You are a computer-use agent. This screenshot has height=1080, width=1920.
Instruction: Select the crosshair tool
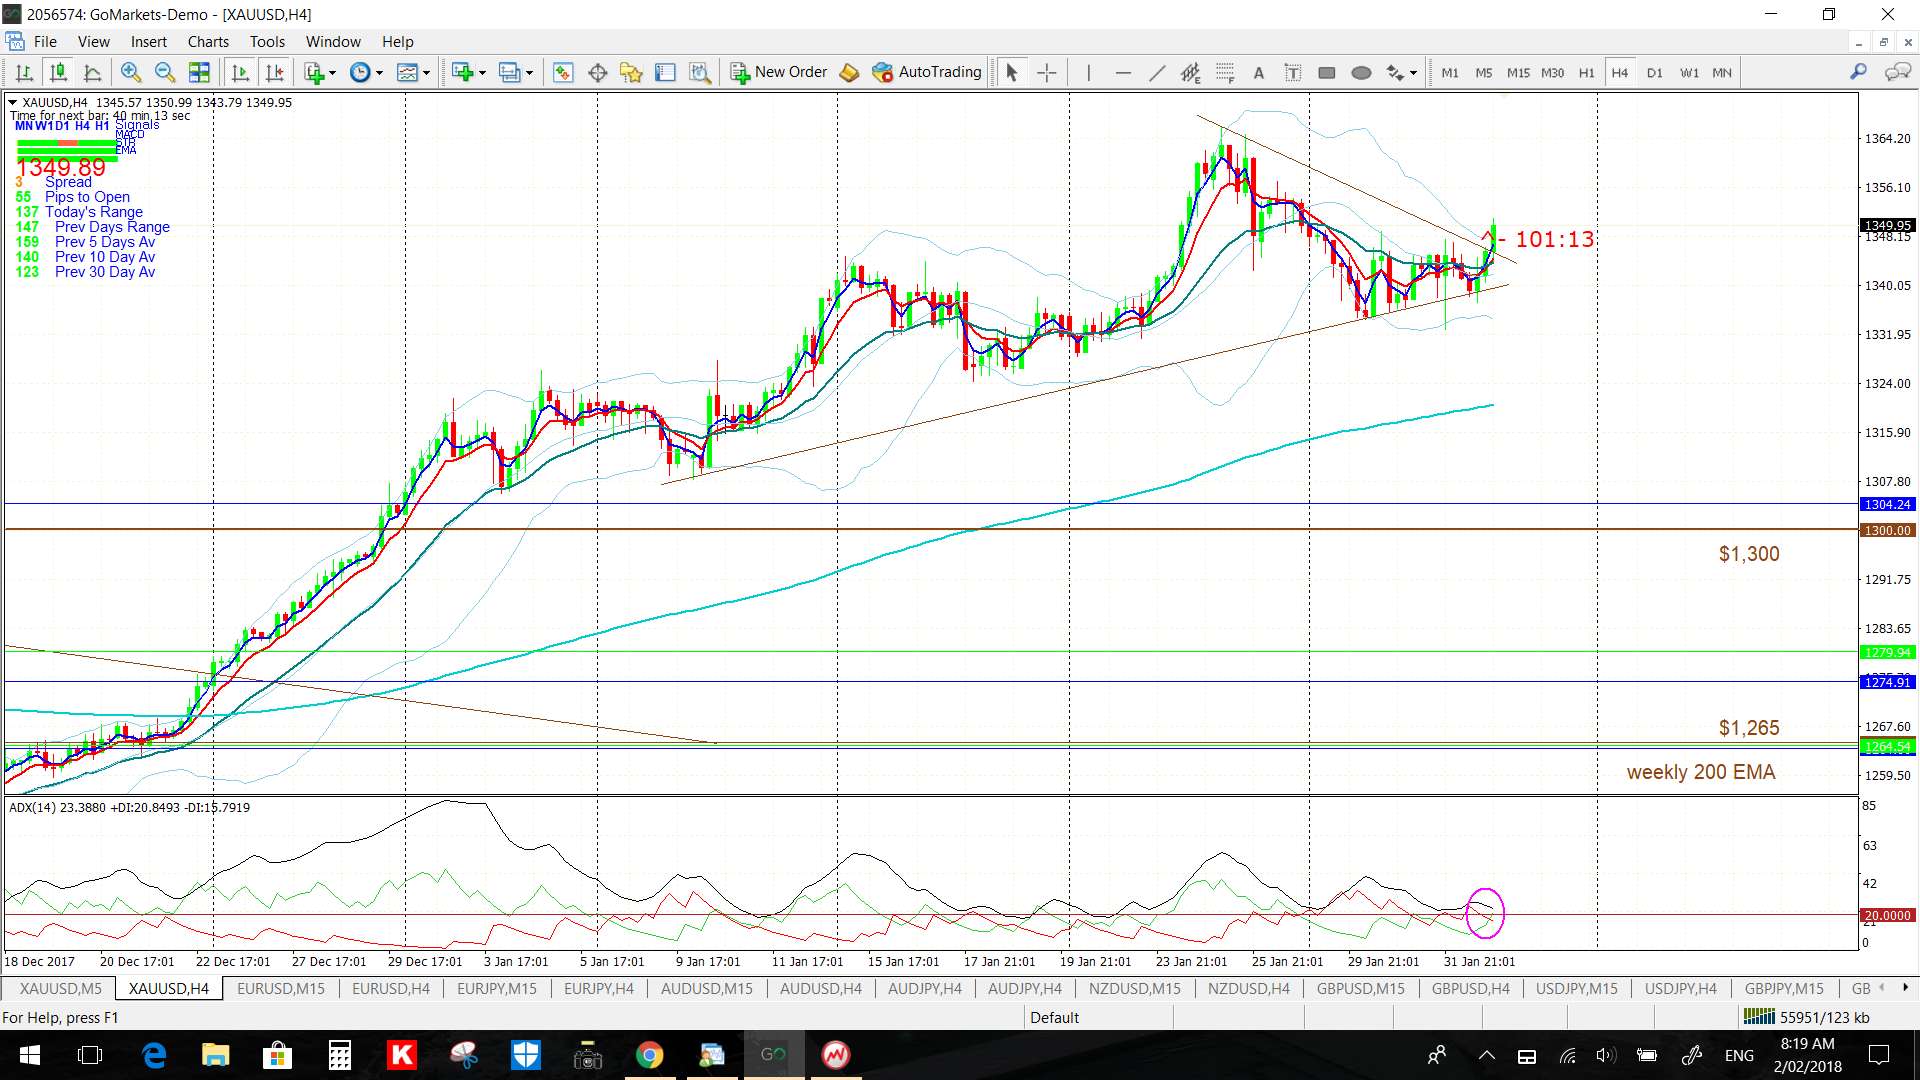(x=1046, y=72)
